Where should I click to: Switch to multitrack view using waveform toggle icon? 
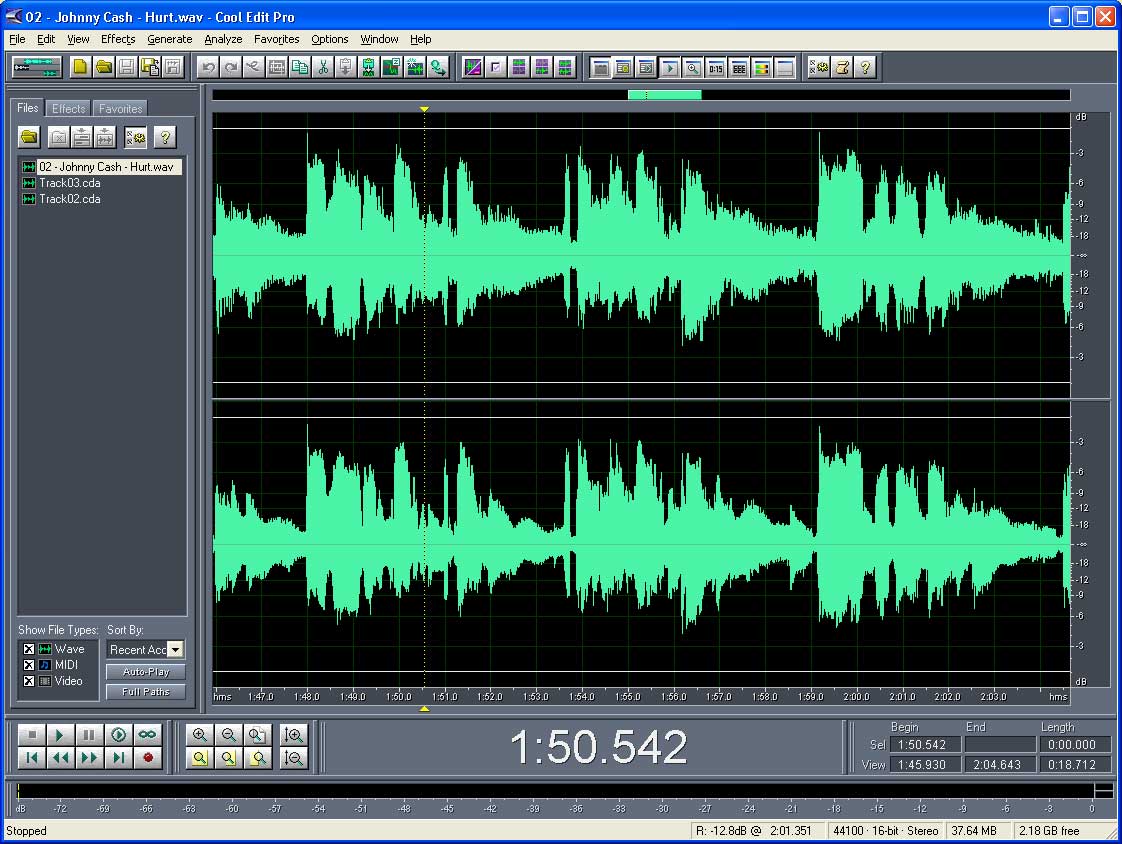(x=36, y=67)
